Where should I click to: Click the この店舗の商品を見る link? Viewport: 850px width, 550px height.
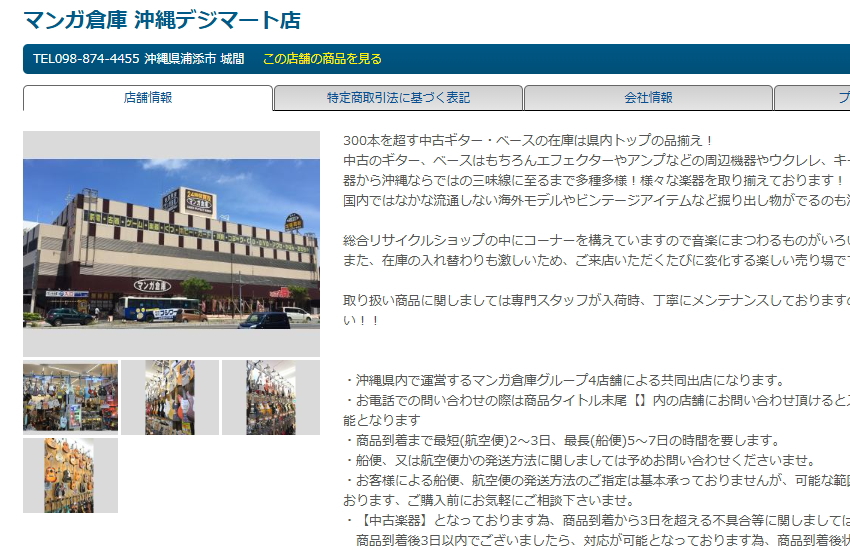[x=323, y=59]
